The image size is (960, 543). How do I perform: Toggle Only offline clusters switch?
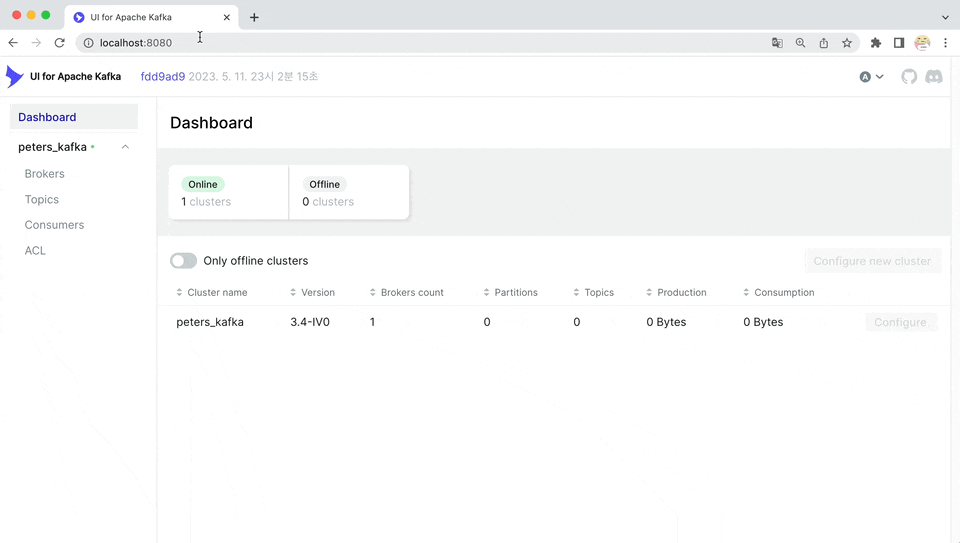(183, 261)
